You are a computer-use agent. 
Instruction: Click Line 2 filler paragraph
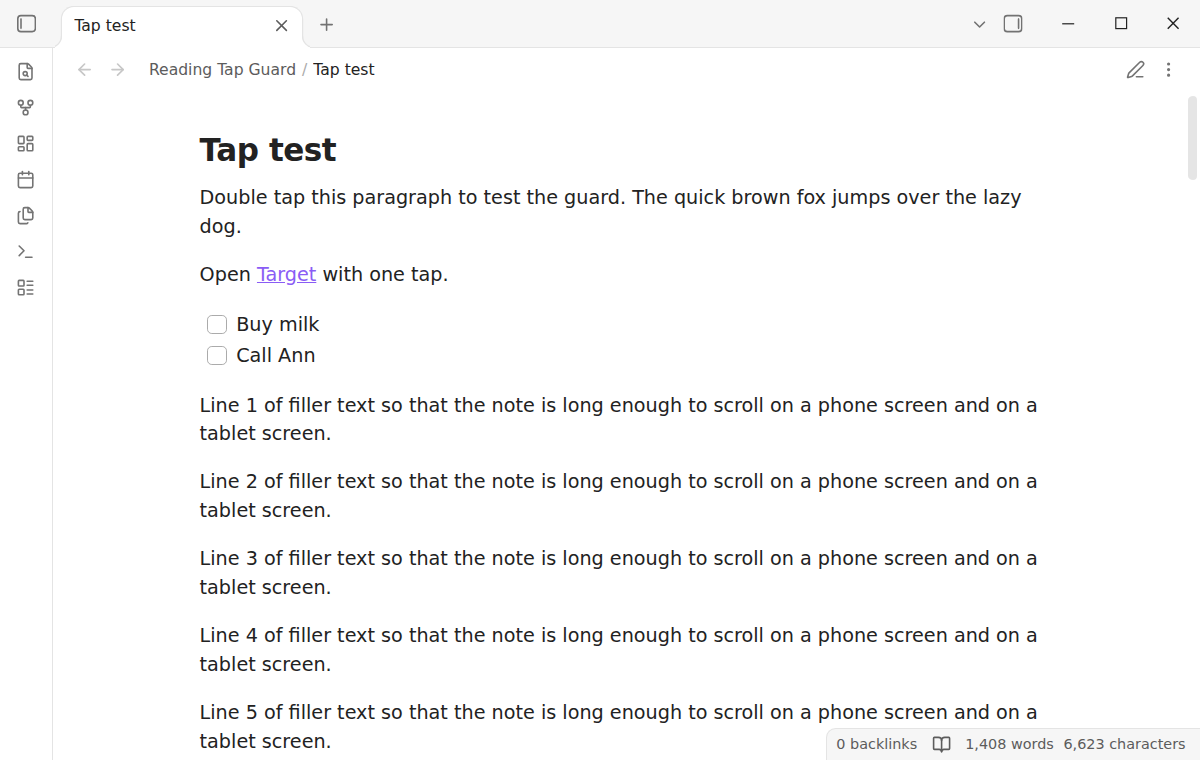pyautogui.click(x=618, y=496)
